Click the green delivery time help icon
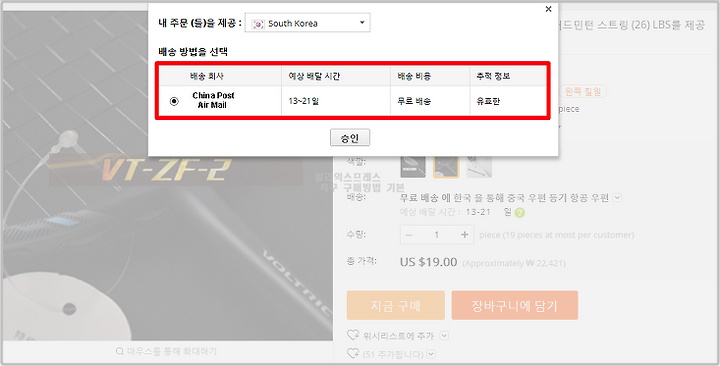Image resolution: width=720 pixels, height=366 pixels. (520, 213)
